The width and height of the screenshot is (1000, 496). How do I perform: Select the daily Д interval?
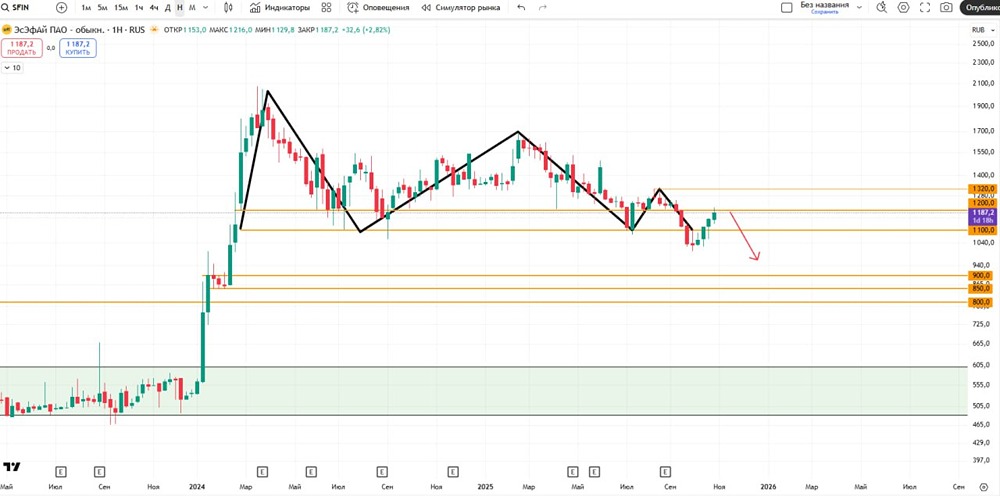[168, 8]
